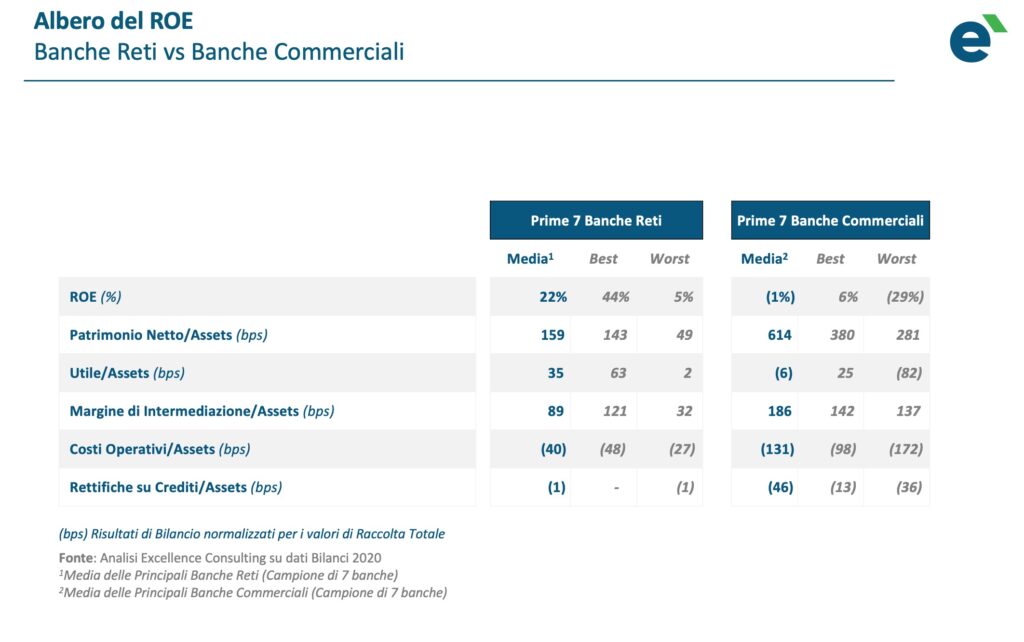Select the 'Prime 7 Banche Reti' header

click(596, 220)
